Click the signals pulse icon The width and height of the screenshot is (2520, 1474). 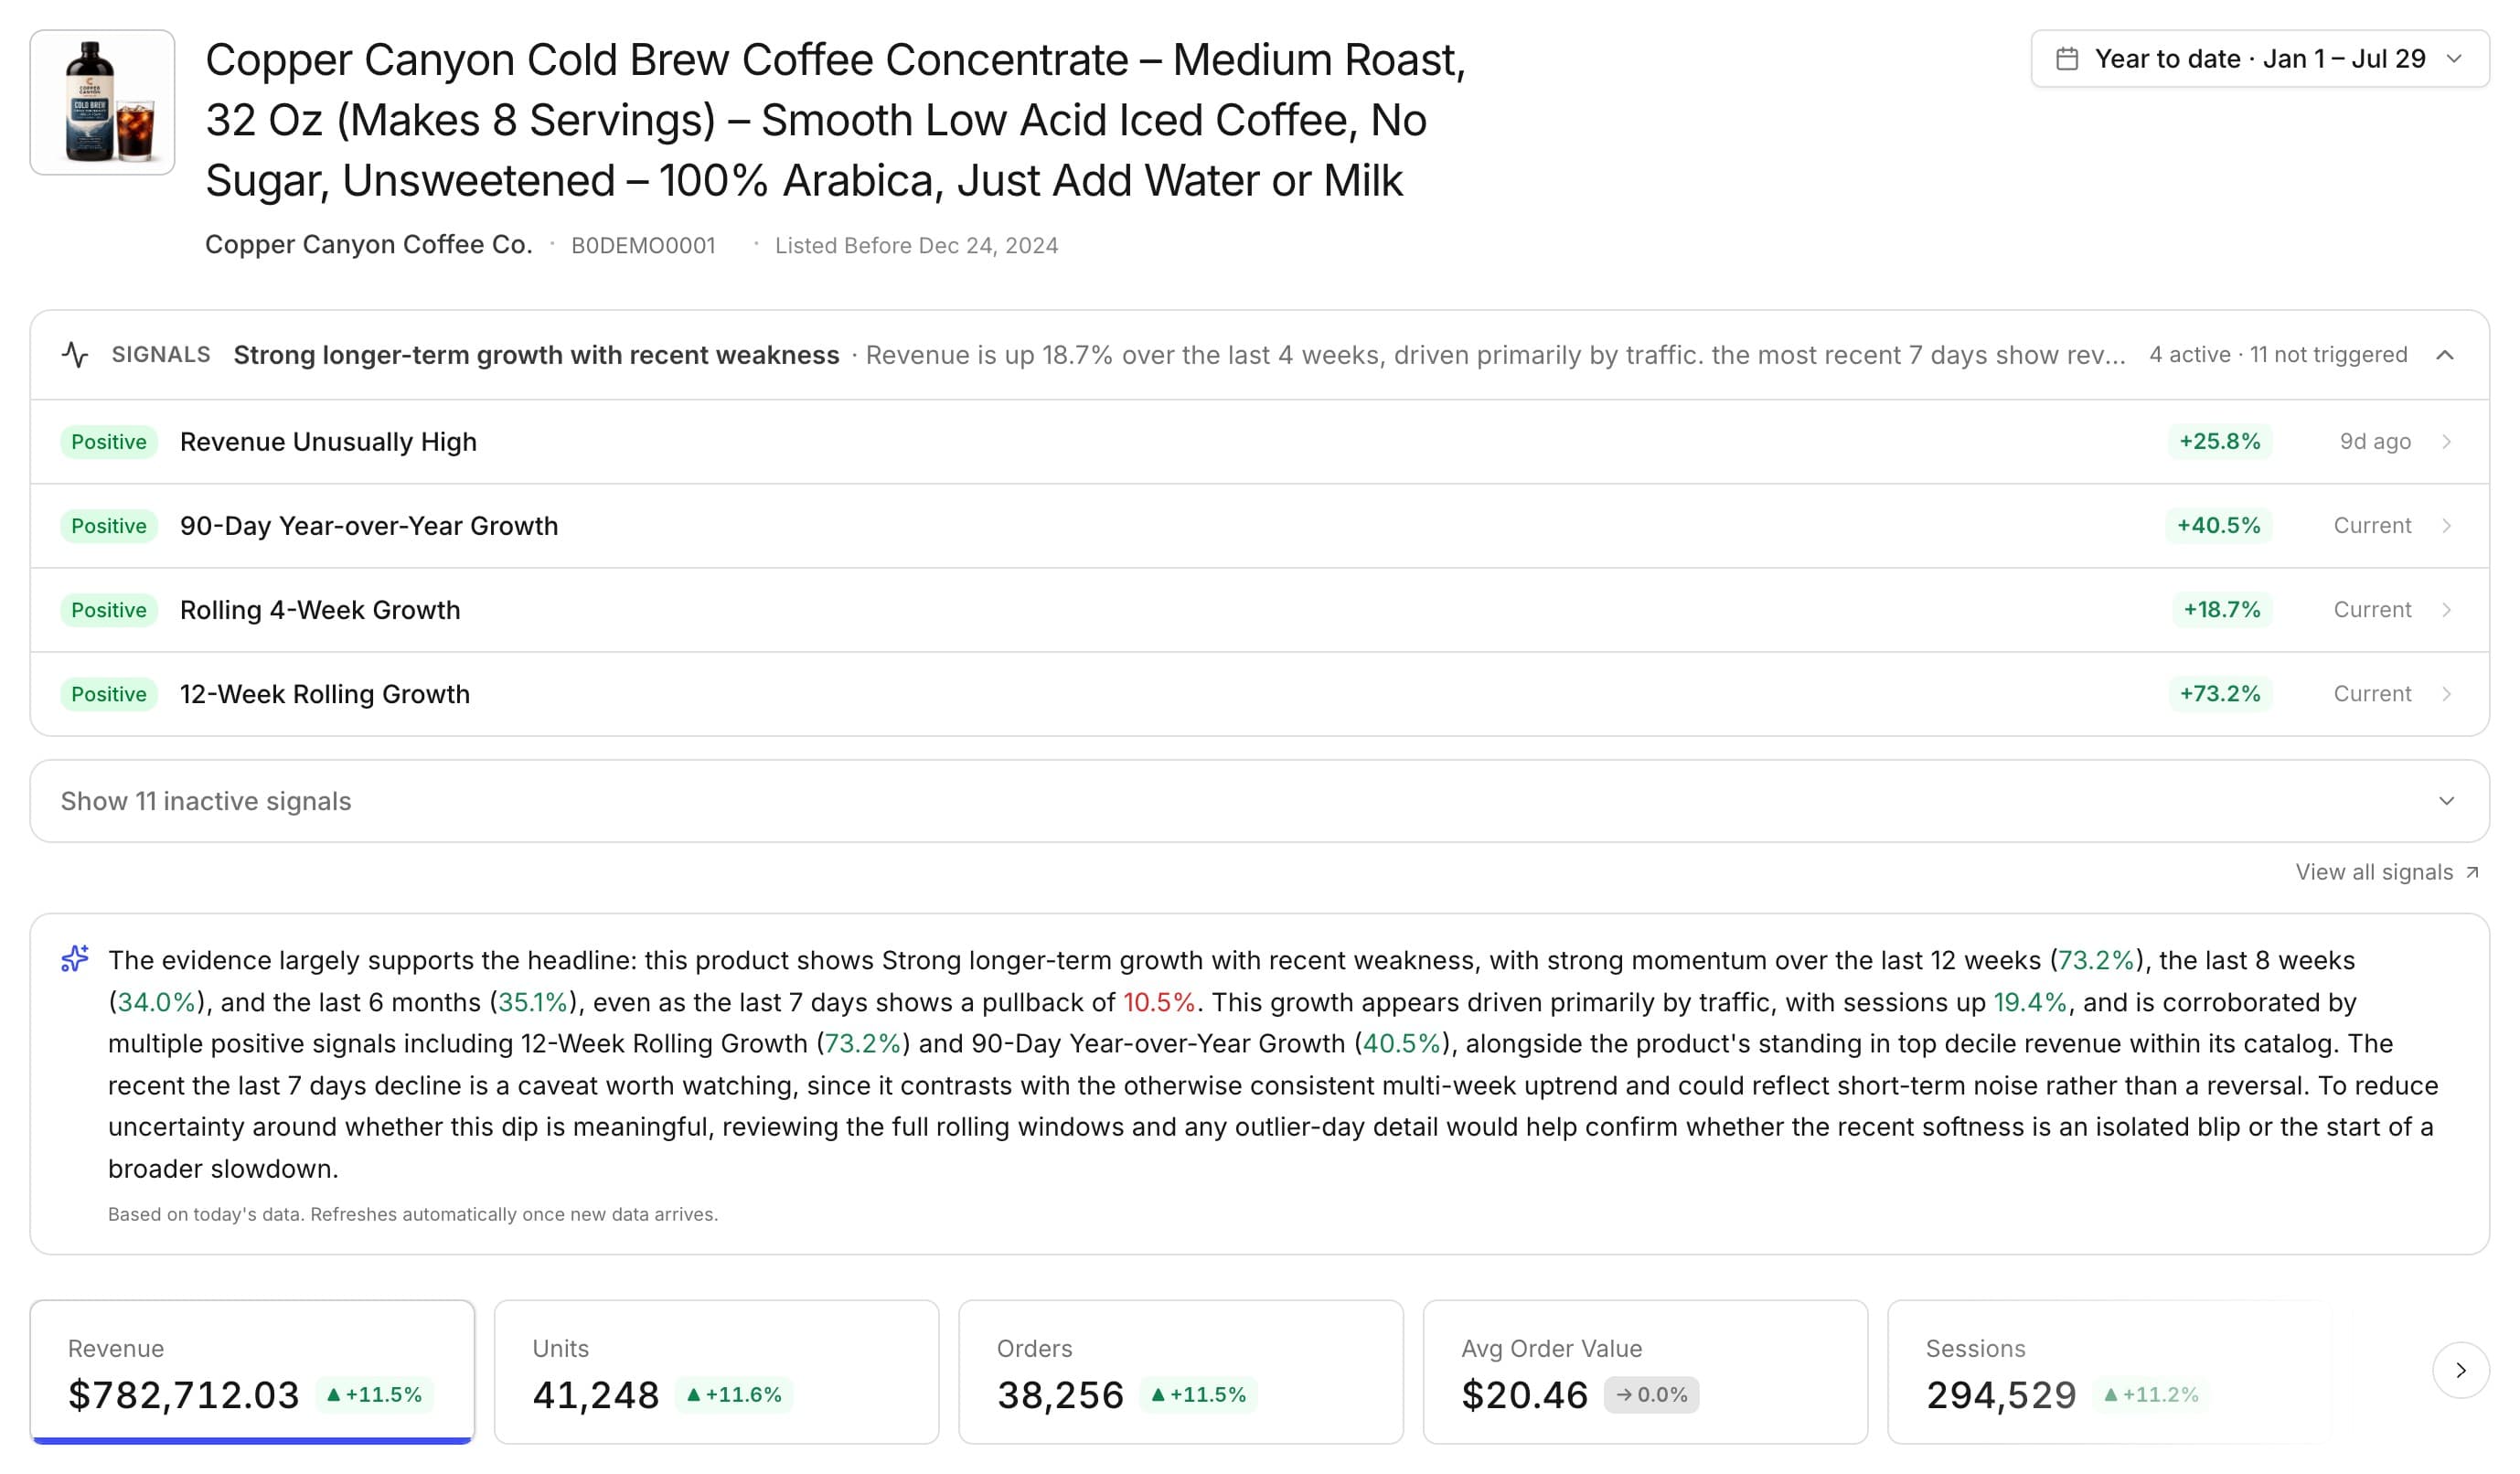[x=75, y=355]
